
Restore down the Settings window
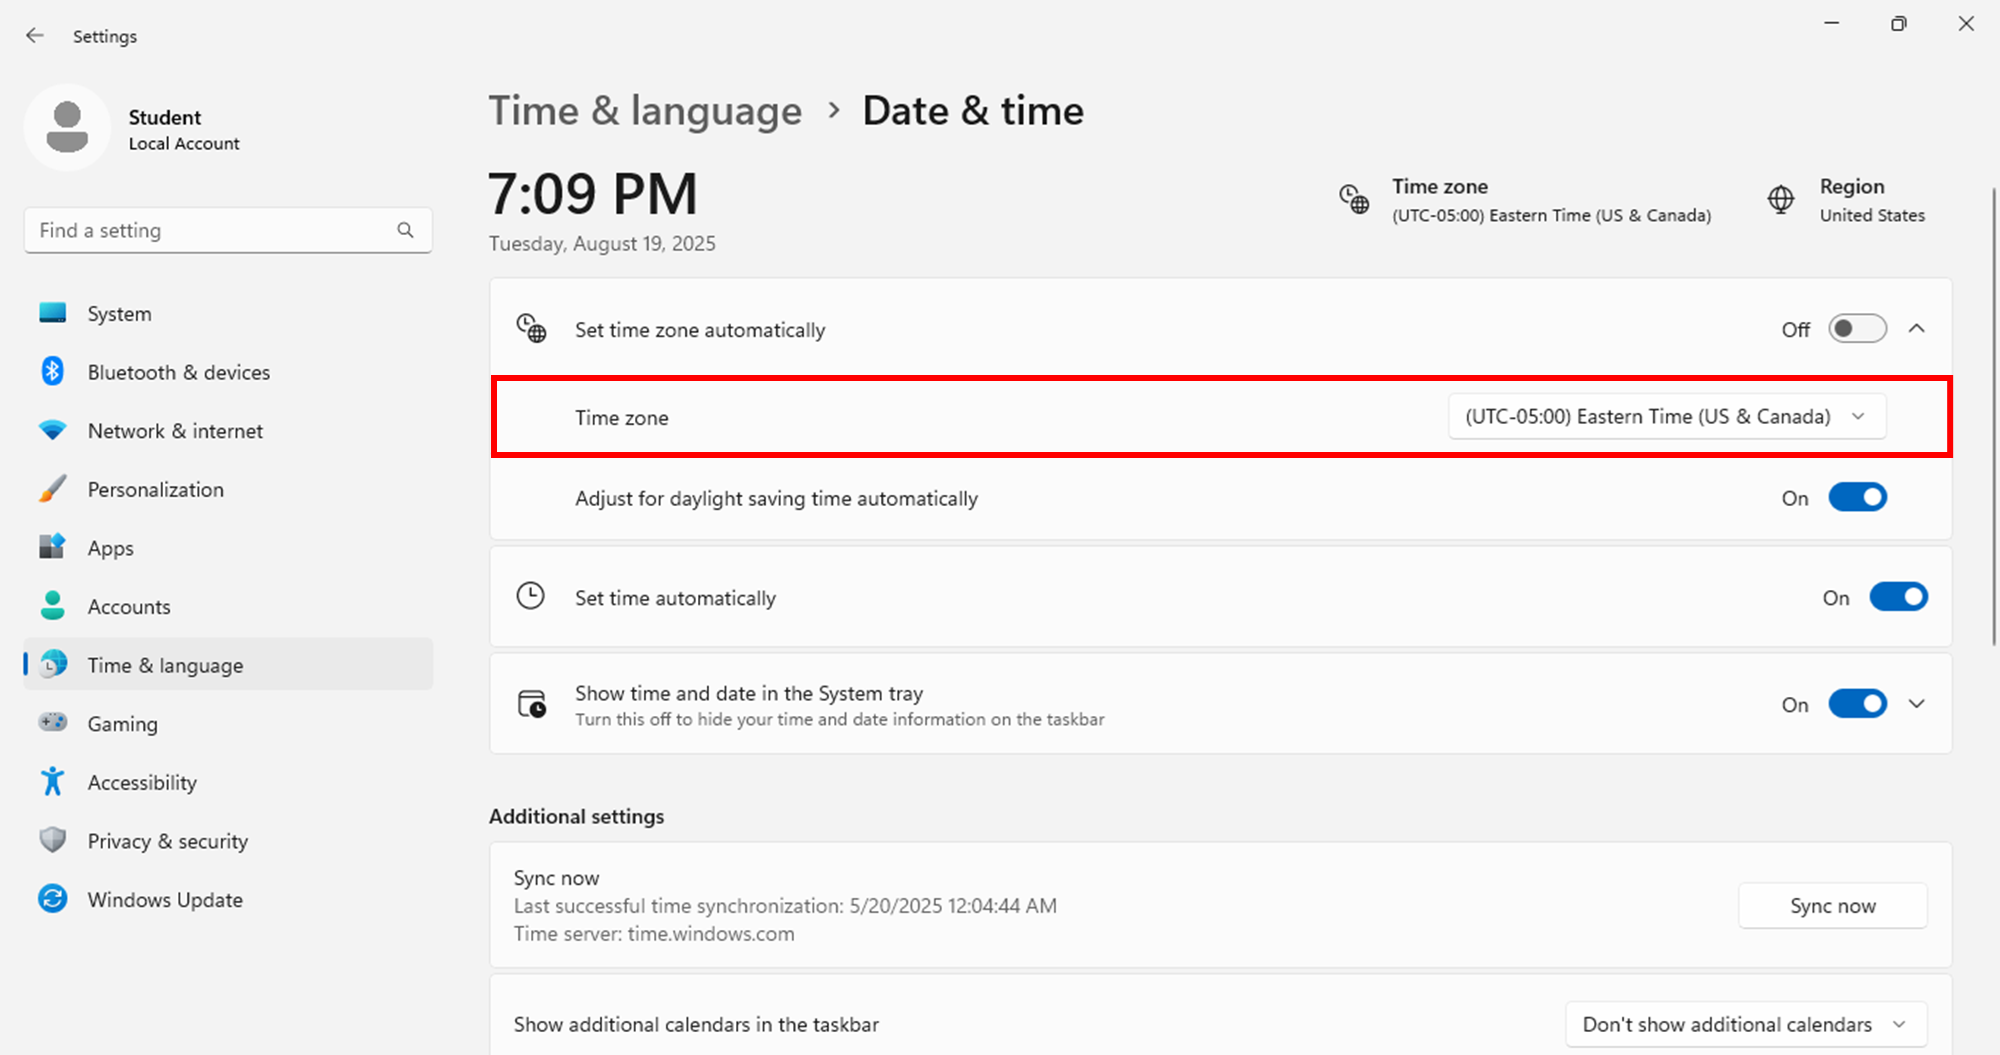pyautogui.click(x=1898, y=24)
